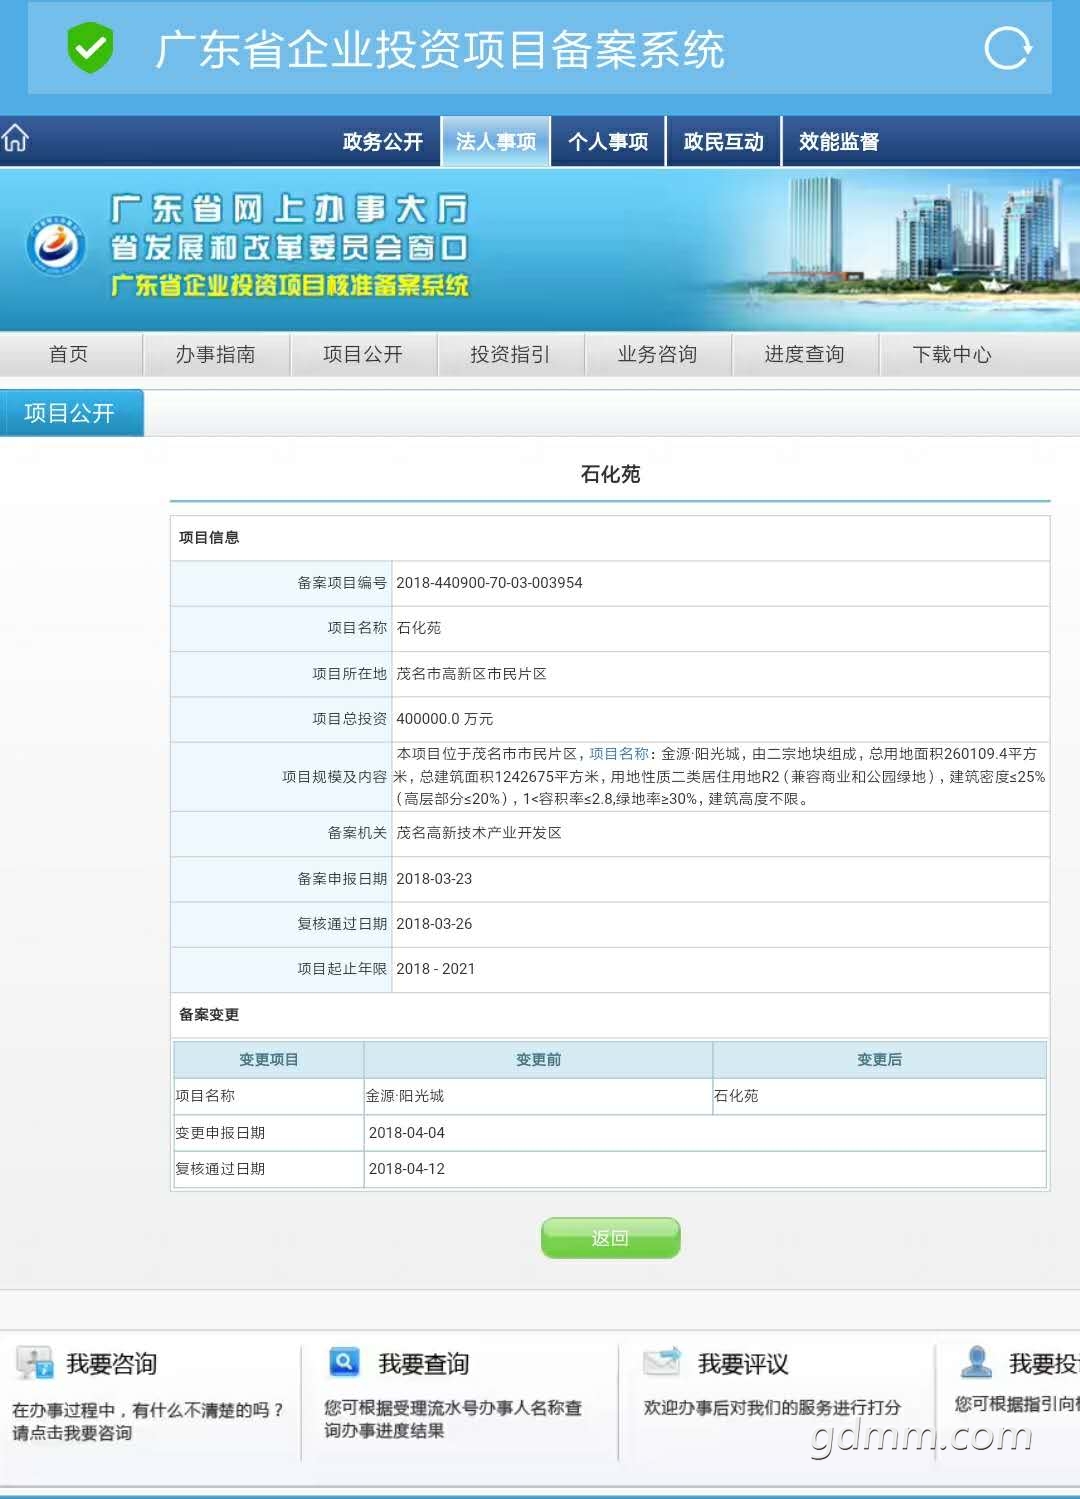Open the 项目公开 item in the navigation bar
Image resolution: width=1080 pixels, height=1499 pixels.
(x=363, y=354)
